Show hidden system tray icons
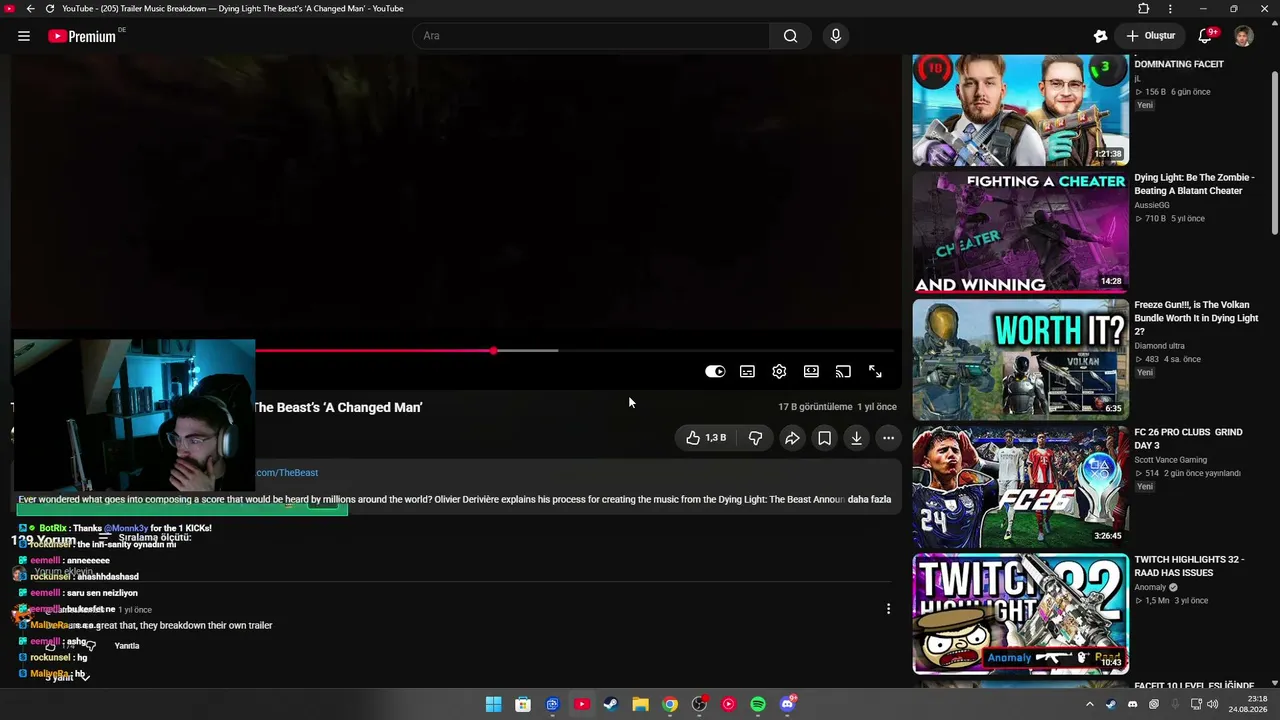 pyautogui.click(x=1090, y=705)
